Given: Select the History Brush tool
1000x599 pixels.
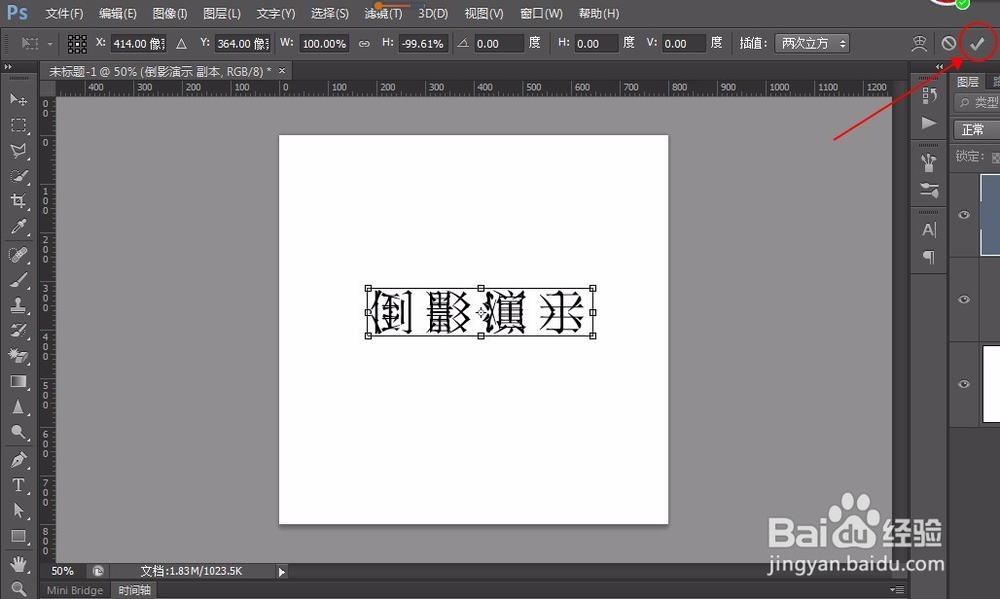Looking at the screenshot, I should click(x=18, y=330).
